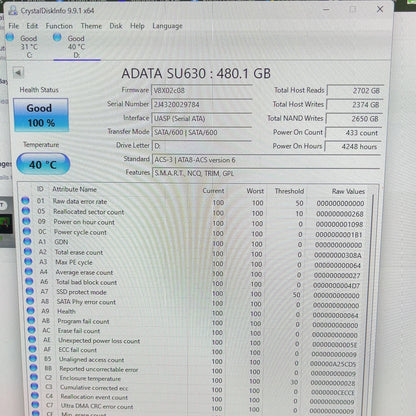
Task: Click status icon for Reallocated sector count
Action: 26,211
